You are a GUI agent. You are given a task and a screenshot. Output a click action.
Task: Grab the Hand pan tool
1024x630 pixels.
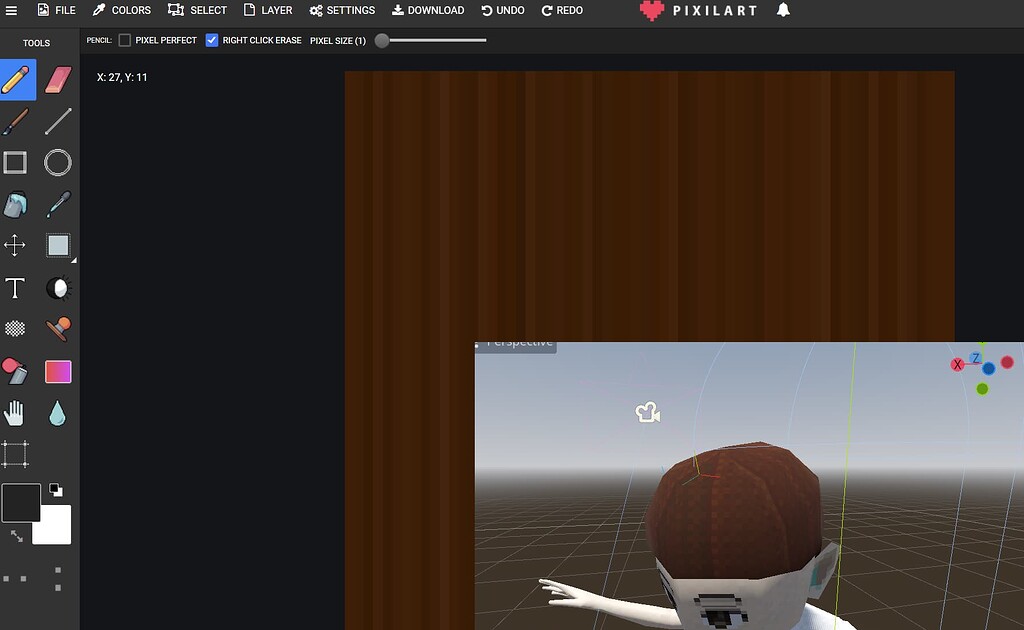point(15,411)
